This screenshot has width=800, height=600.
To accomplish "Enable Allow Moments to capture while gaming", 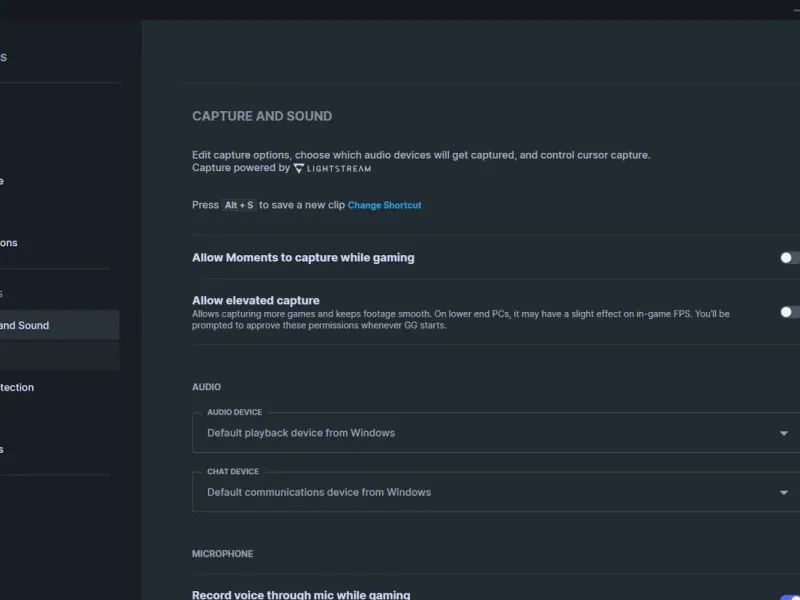I will click(789, 258).
